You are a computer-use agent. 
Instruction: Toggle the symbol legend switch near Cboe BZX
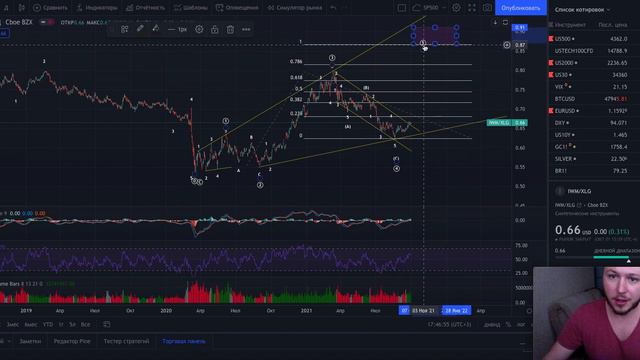pos(48,22)
